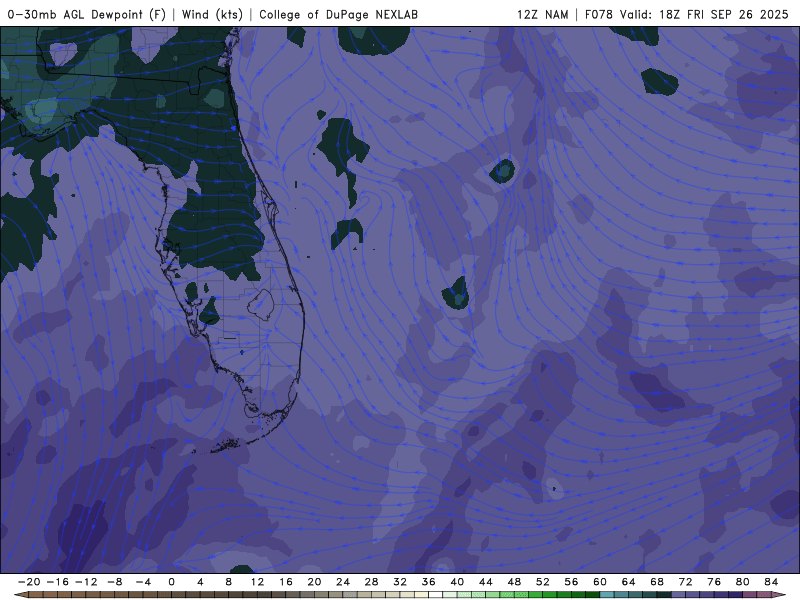This screenshot has height=600, width=800.
Task: Select the '28' color scale label
Action: (x=371, y=582)
